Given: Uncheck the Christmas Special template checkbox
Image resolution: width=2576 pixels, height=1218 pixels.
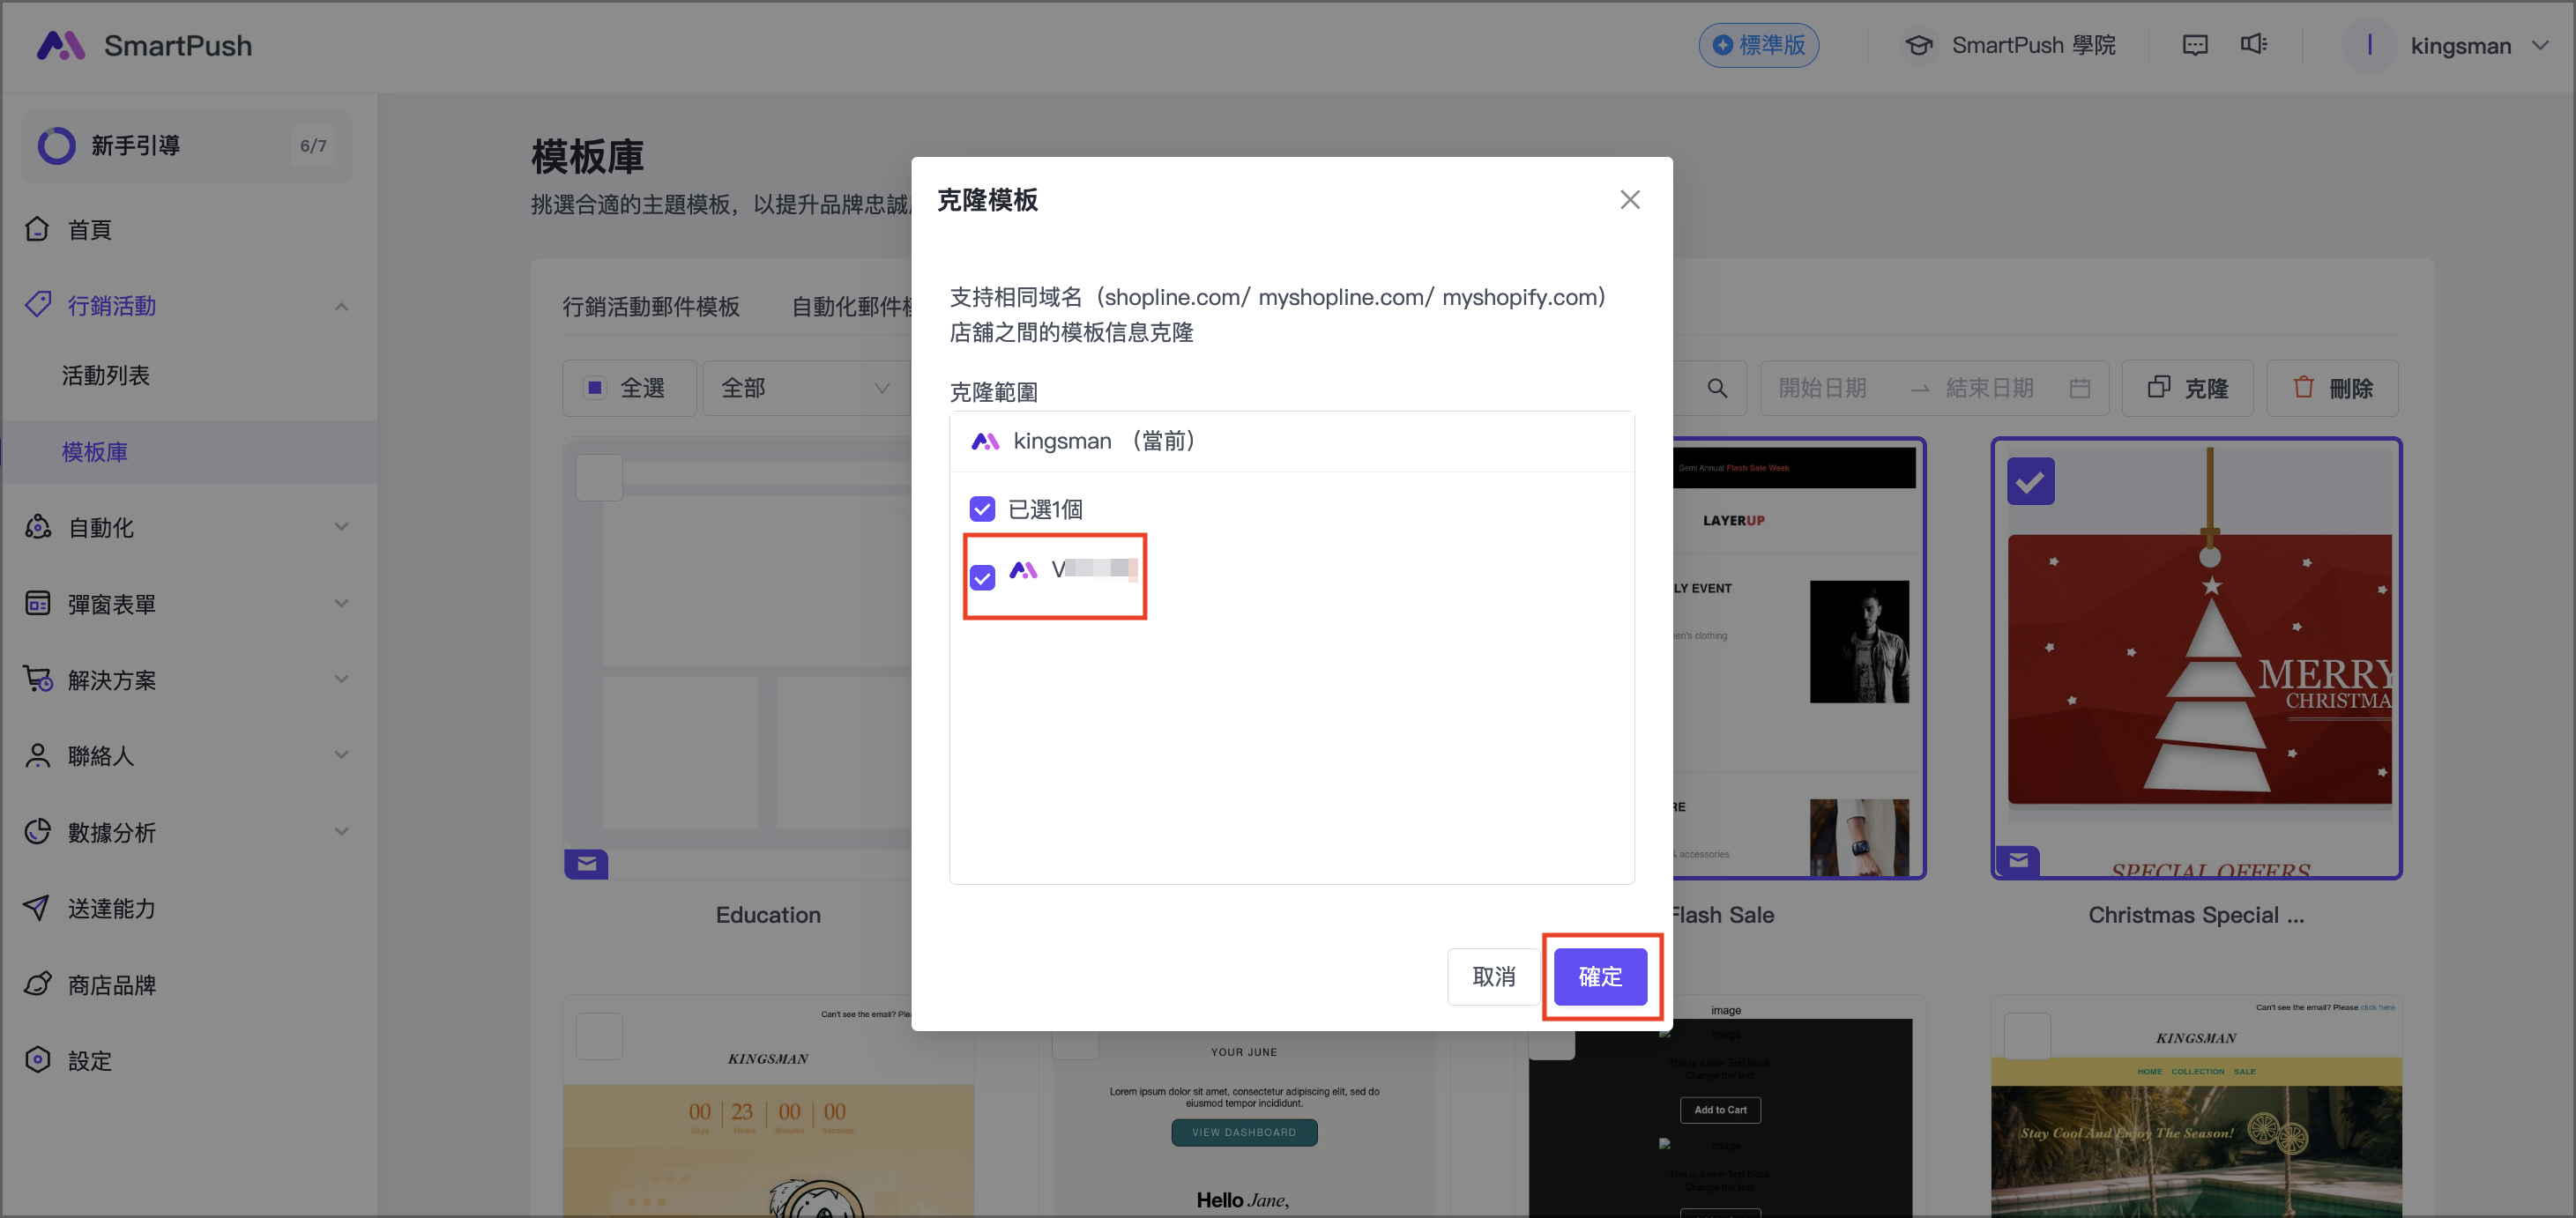Looking at the screenshot, I should click(x=2031, y=482).
